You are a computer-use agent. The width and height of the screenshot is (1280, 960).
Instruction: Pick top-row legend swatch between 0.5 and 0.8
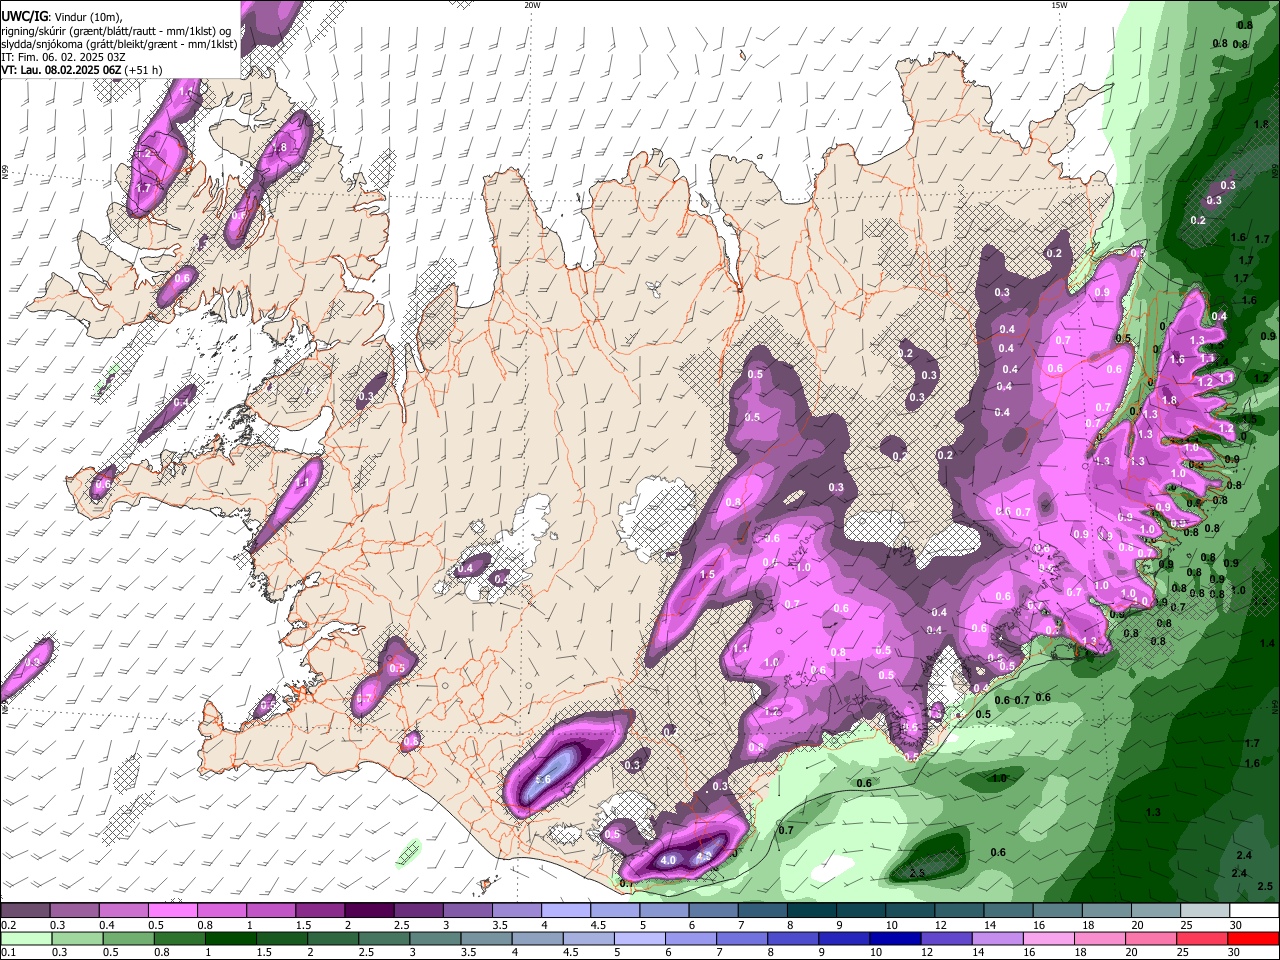point(172,910)
